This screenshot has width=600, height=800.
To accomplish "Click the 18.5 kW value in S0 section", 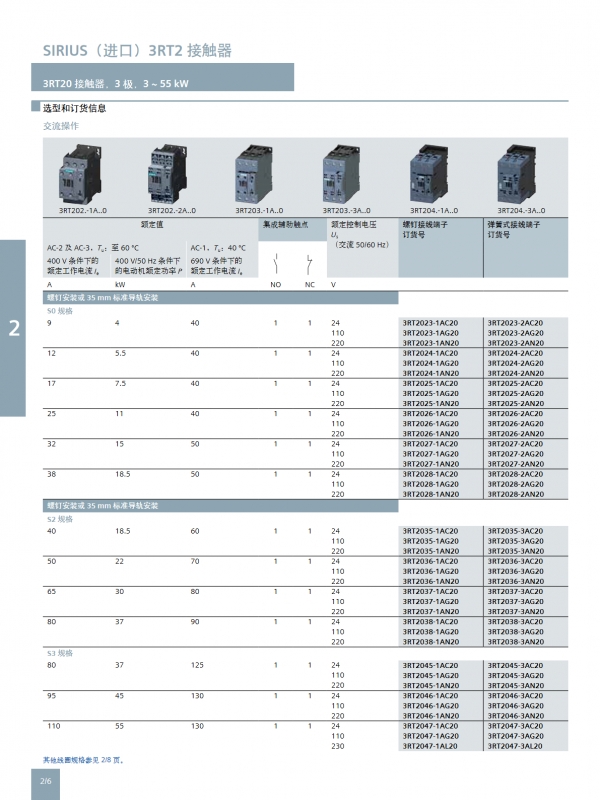I will point(122,474).
